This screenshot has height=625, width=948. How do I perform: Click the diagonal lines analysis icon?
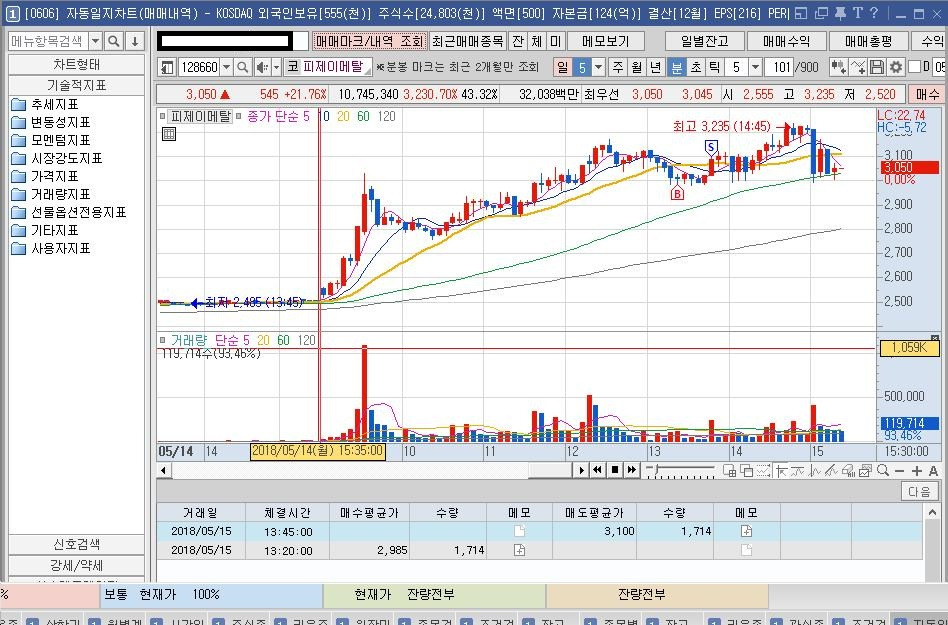832,470
